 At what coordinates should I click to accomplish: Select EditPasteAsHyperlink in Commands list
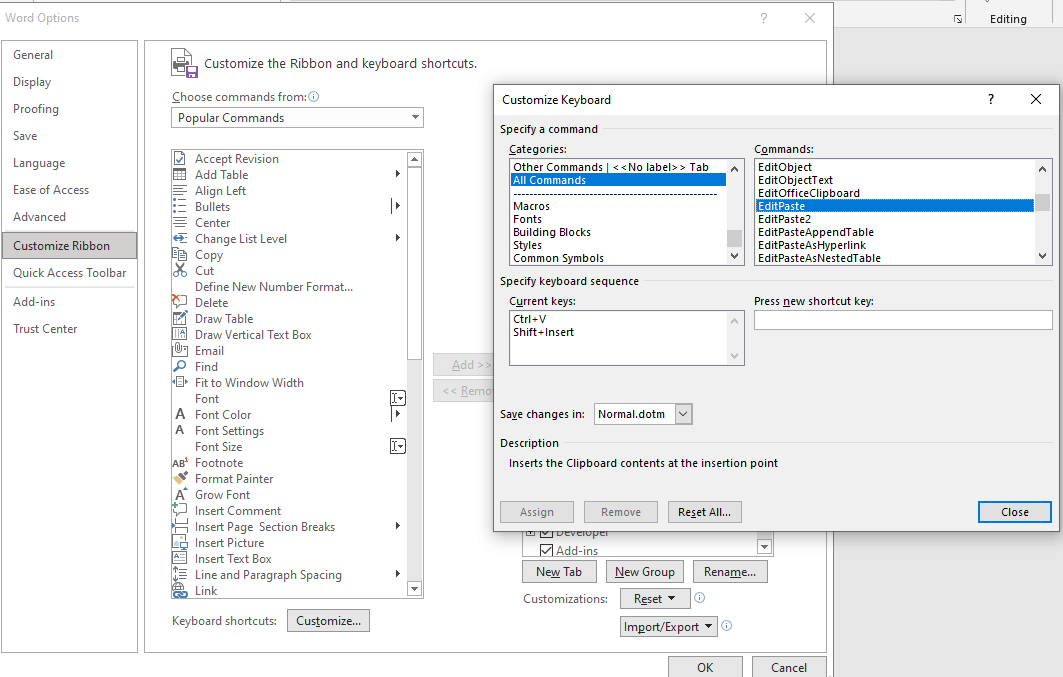point(811,245)
